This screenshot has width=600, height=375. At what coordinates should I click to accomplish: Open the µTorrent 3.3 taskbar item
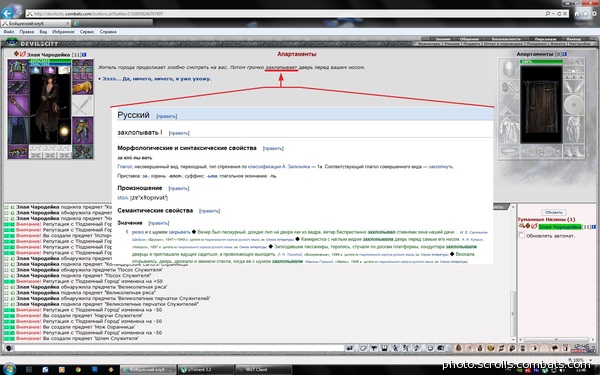(x=206, y=369)
